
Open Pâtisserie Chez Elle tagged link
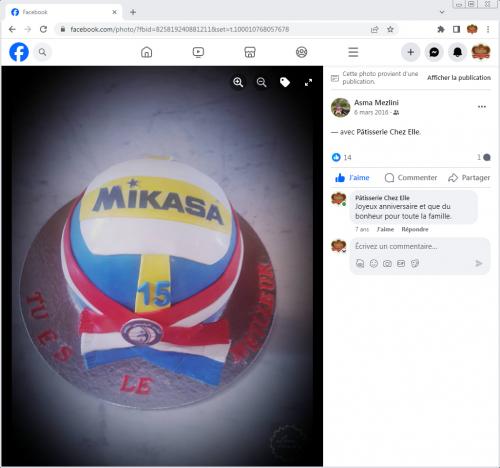click(x=388, y=132)
